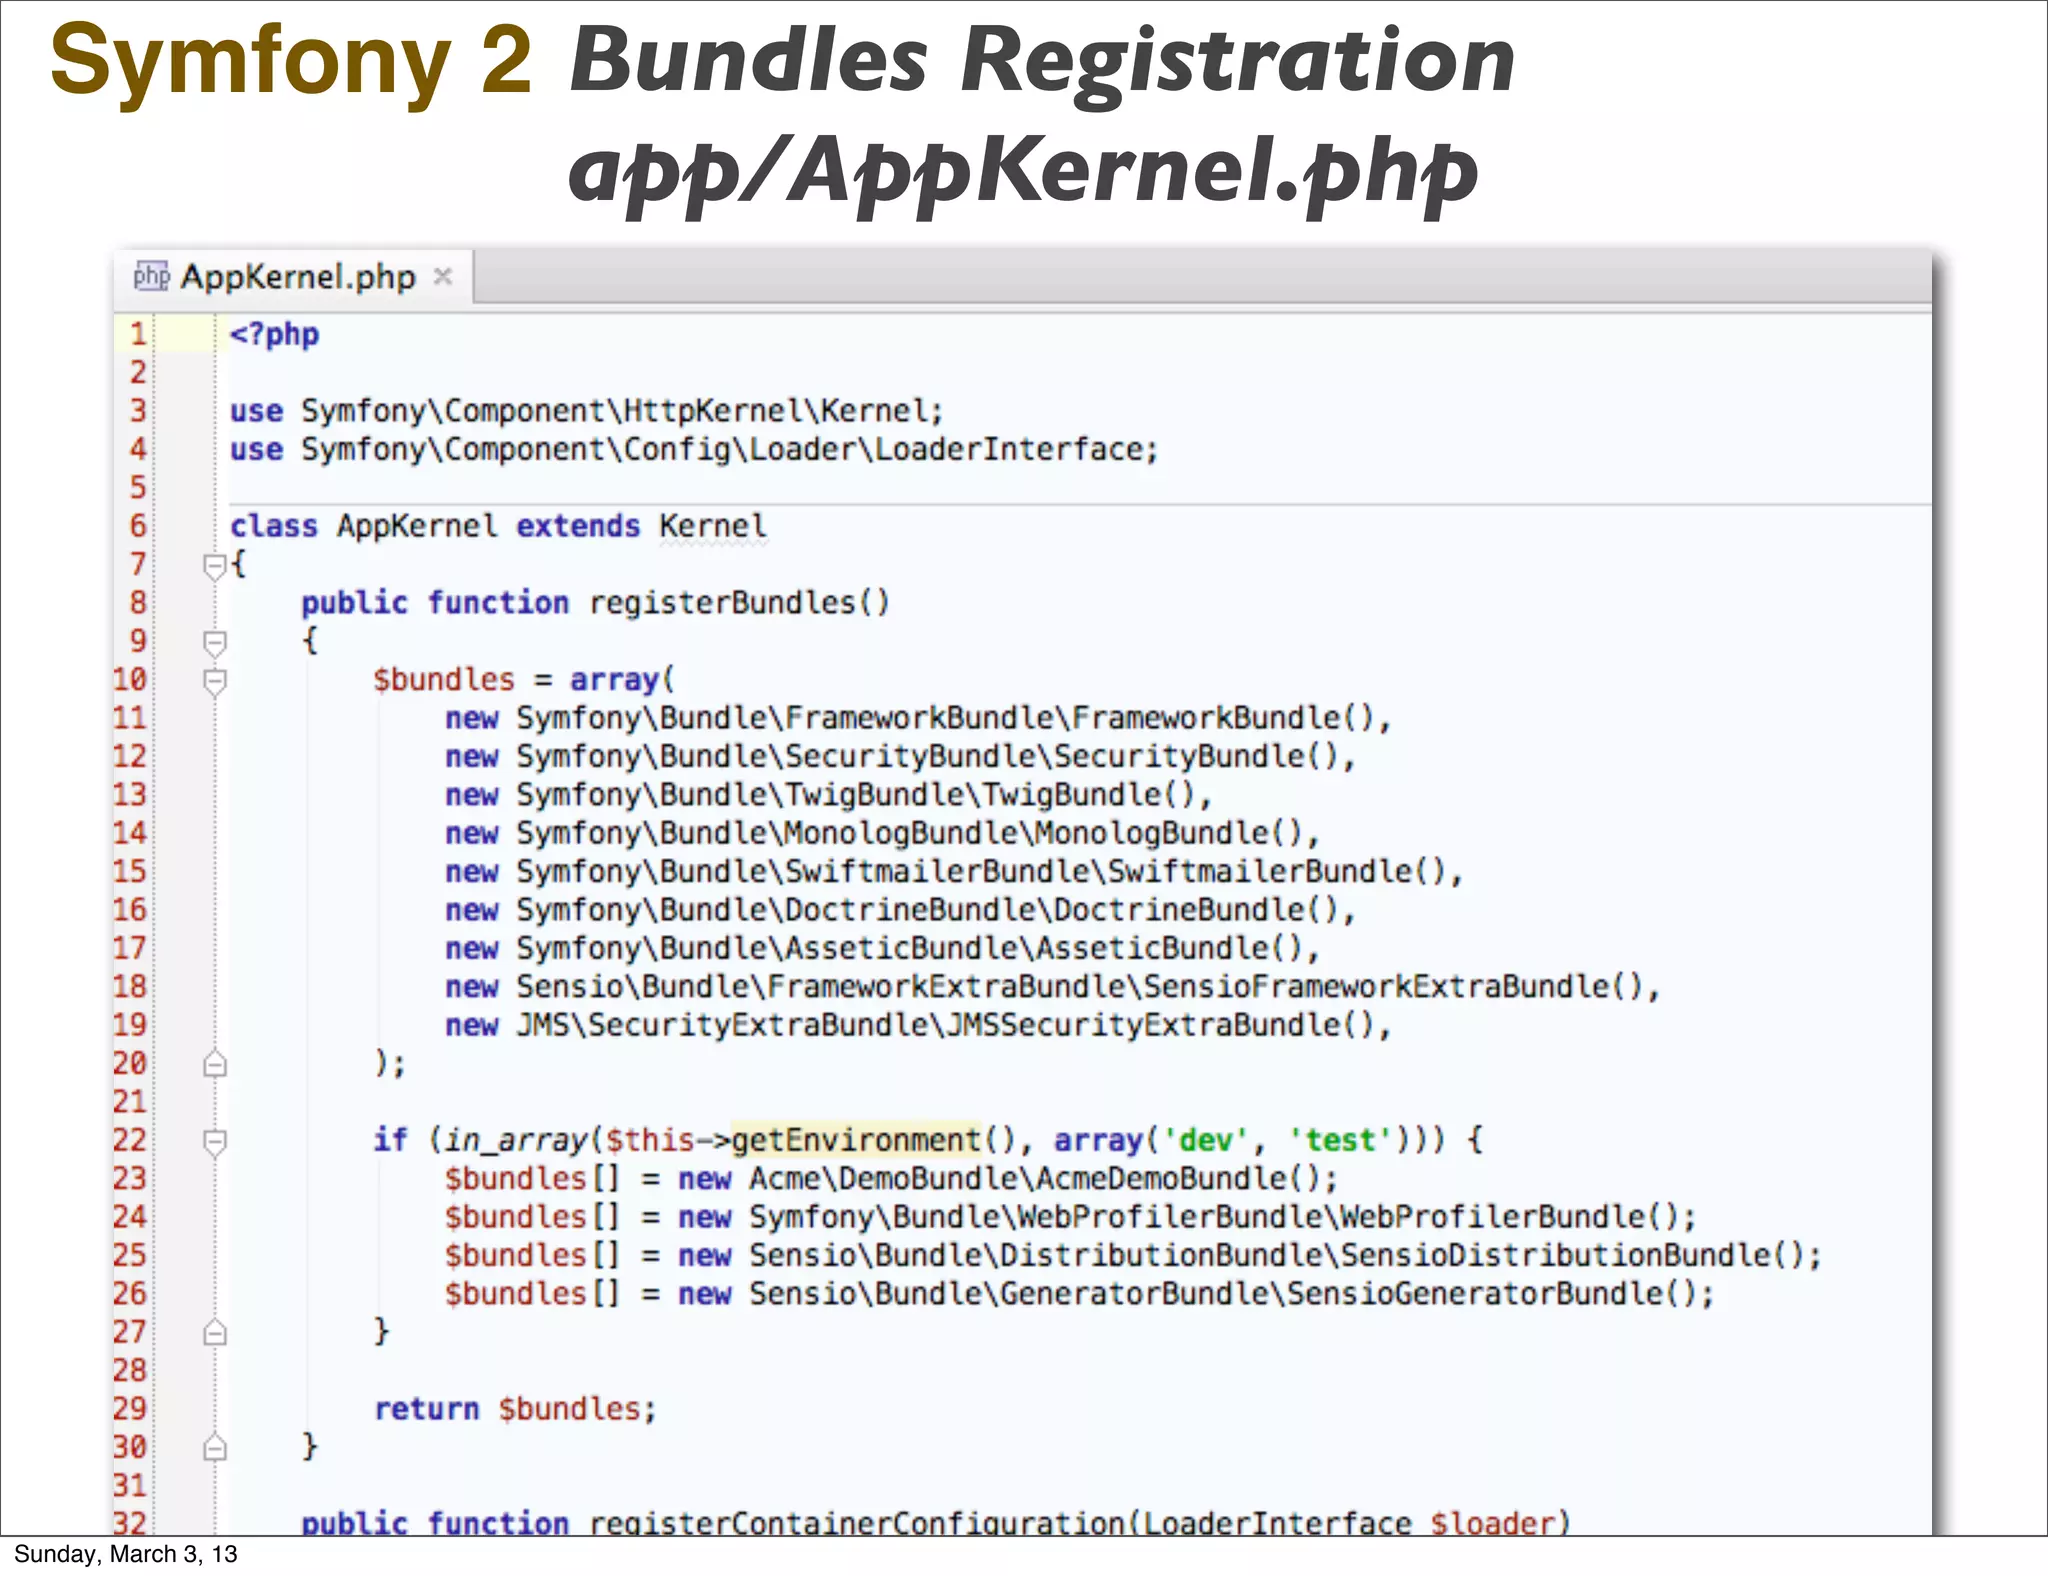The height and width of the screenshot is (1576, 2048).
Task: Click the fold end marker at line 27
Action: (214, 1333)
